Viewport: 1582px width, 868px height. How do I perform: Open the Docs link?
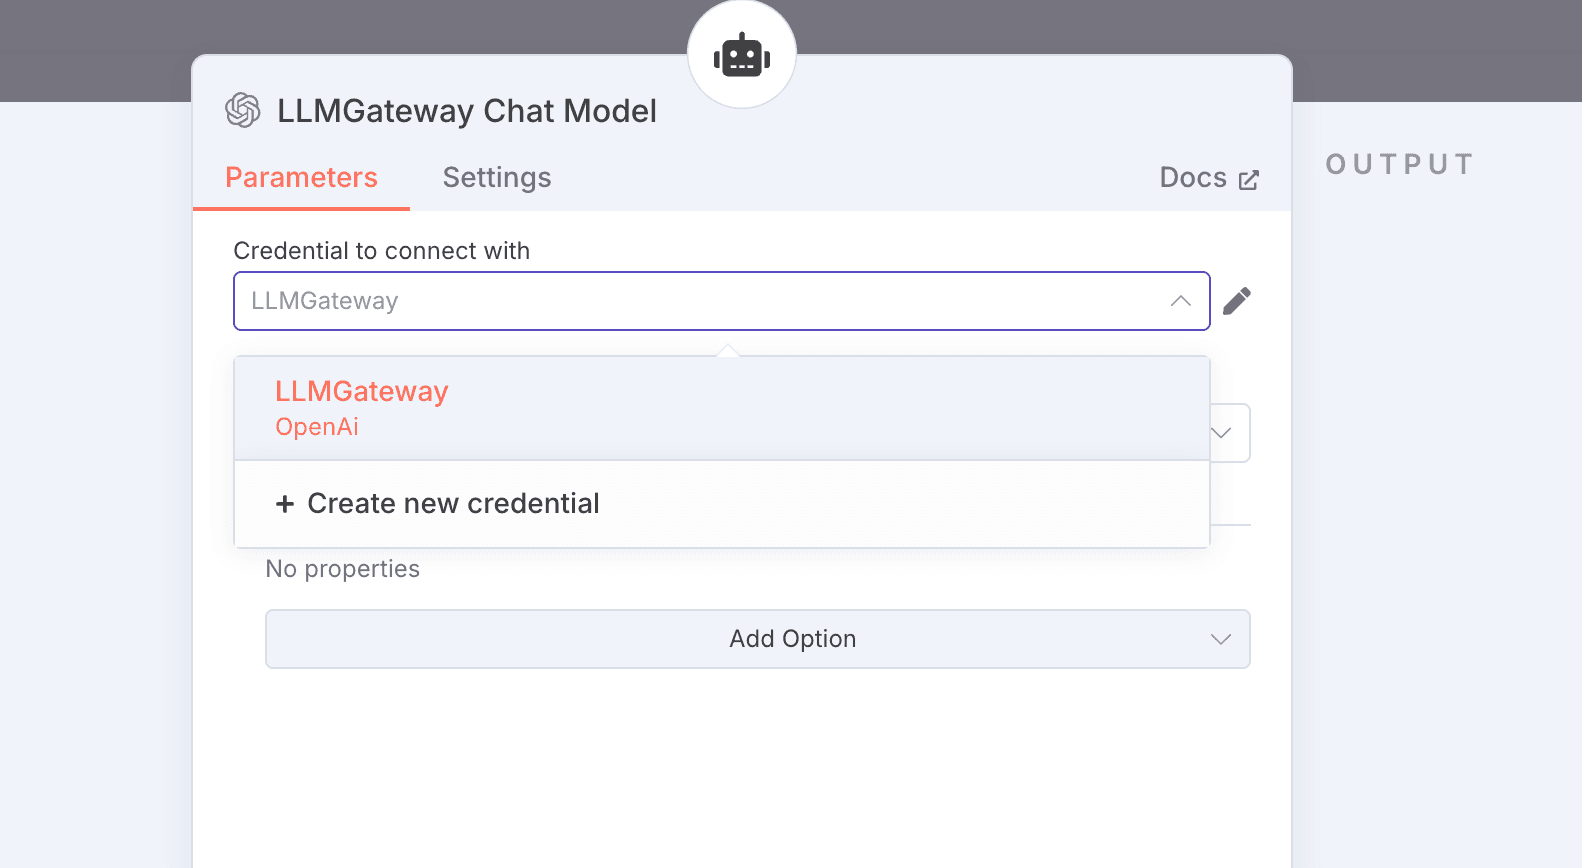coord(1193,178)
